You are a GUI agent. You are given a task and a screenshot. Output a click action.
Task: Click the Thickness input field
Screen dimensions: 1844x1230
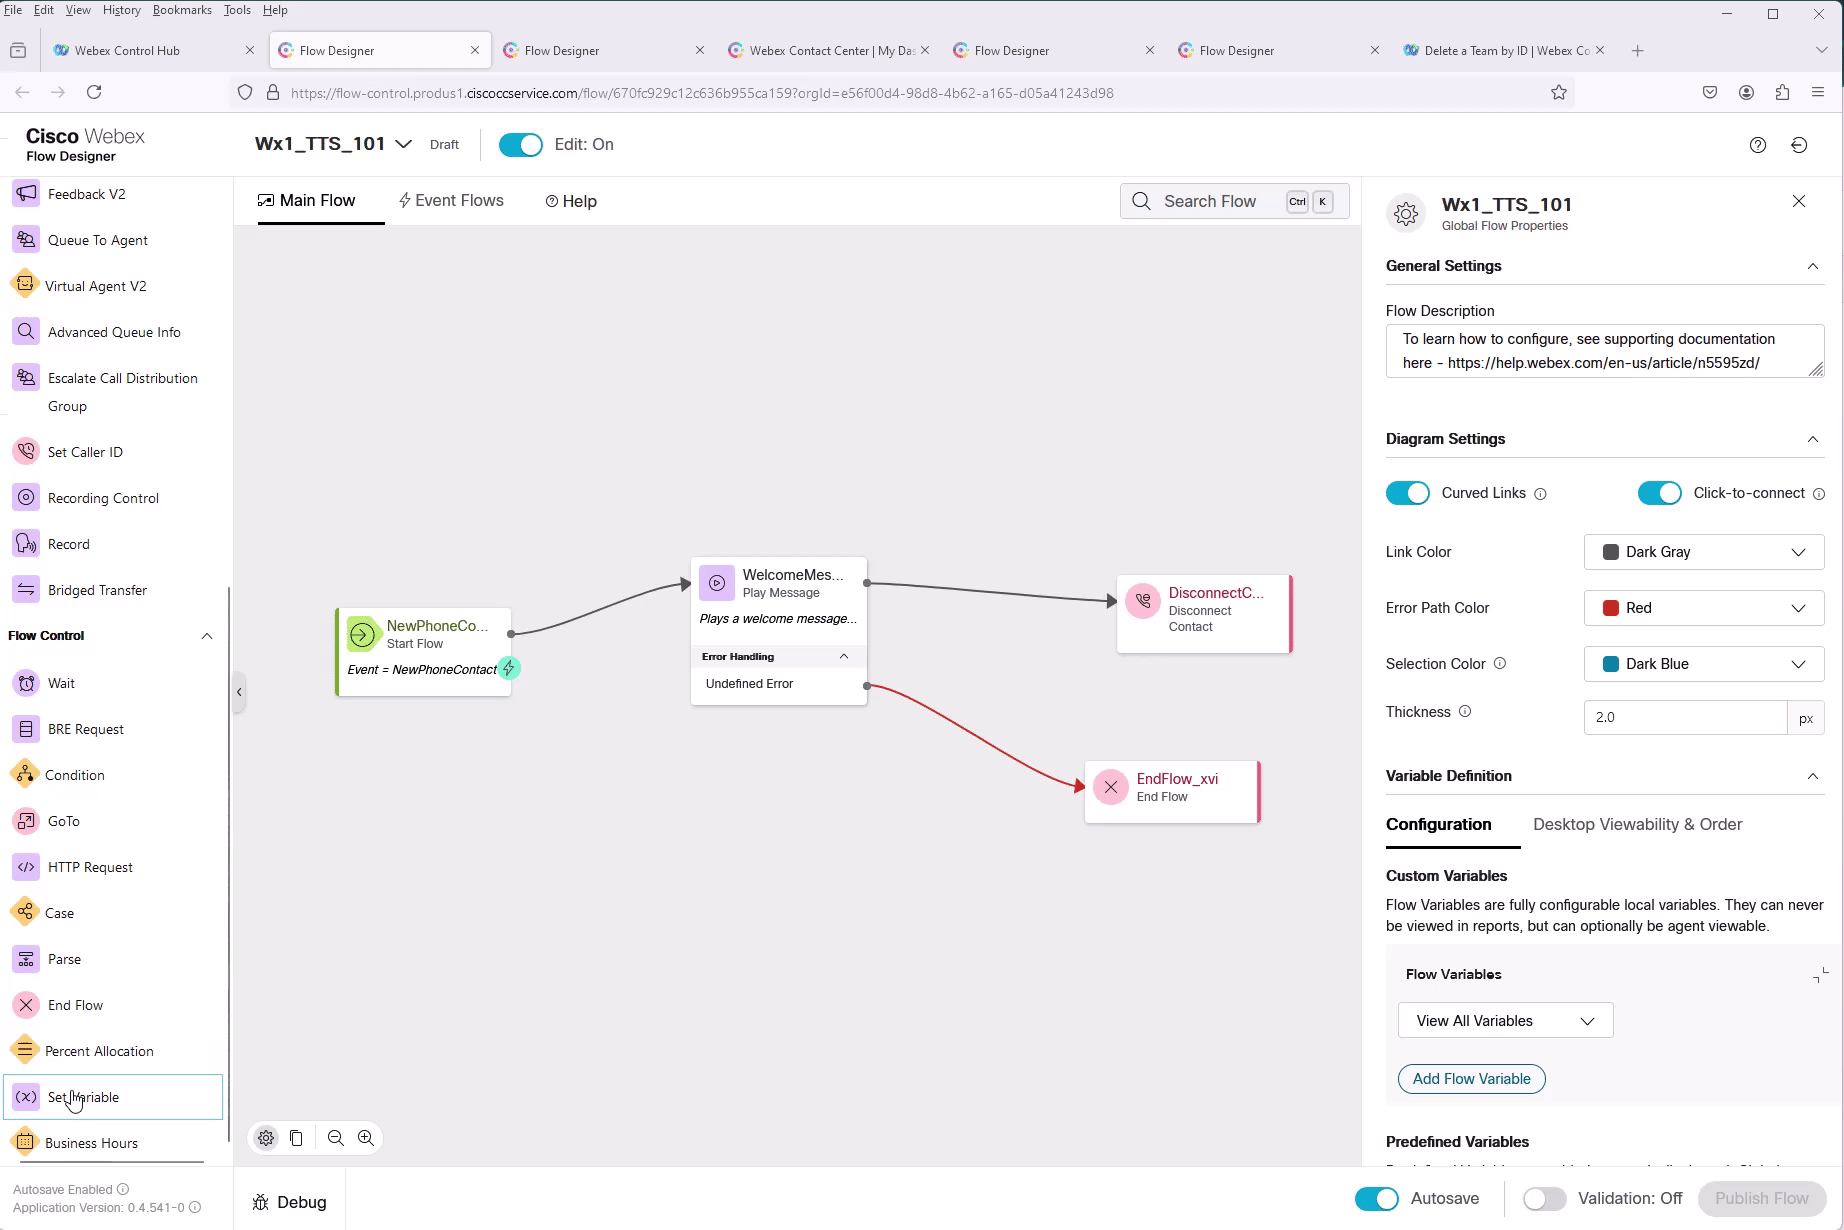coord(1685,717)
